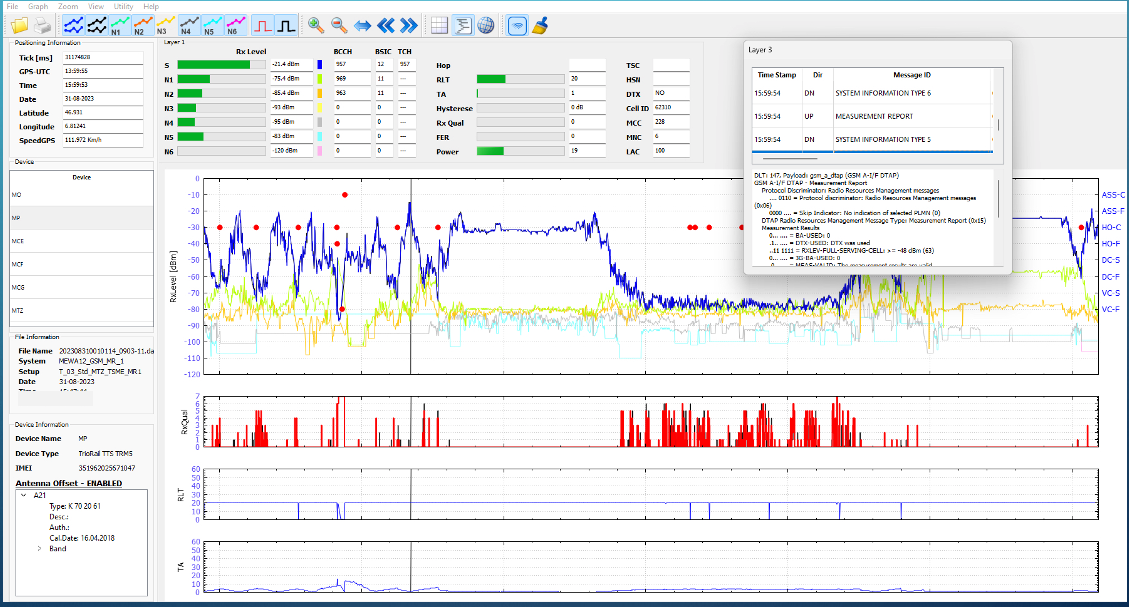
Task: Jump forward with double right arrows
Action: (x=408, y=26)
